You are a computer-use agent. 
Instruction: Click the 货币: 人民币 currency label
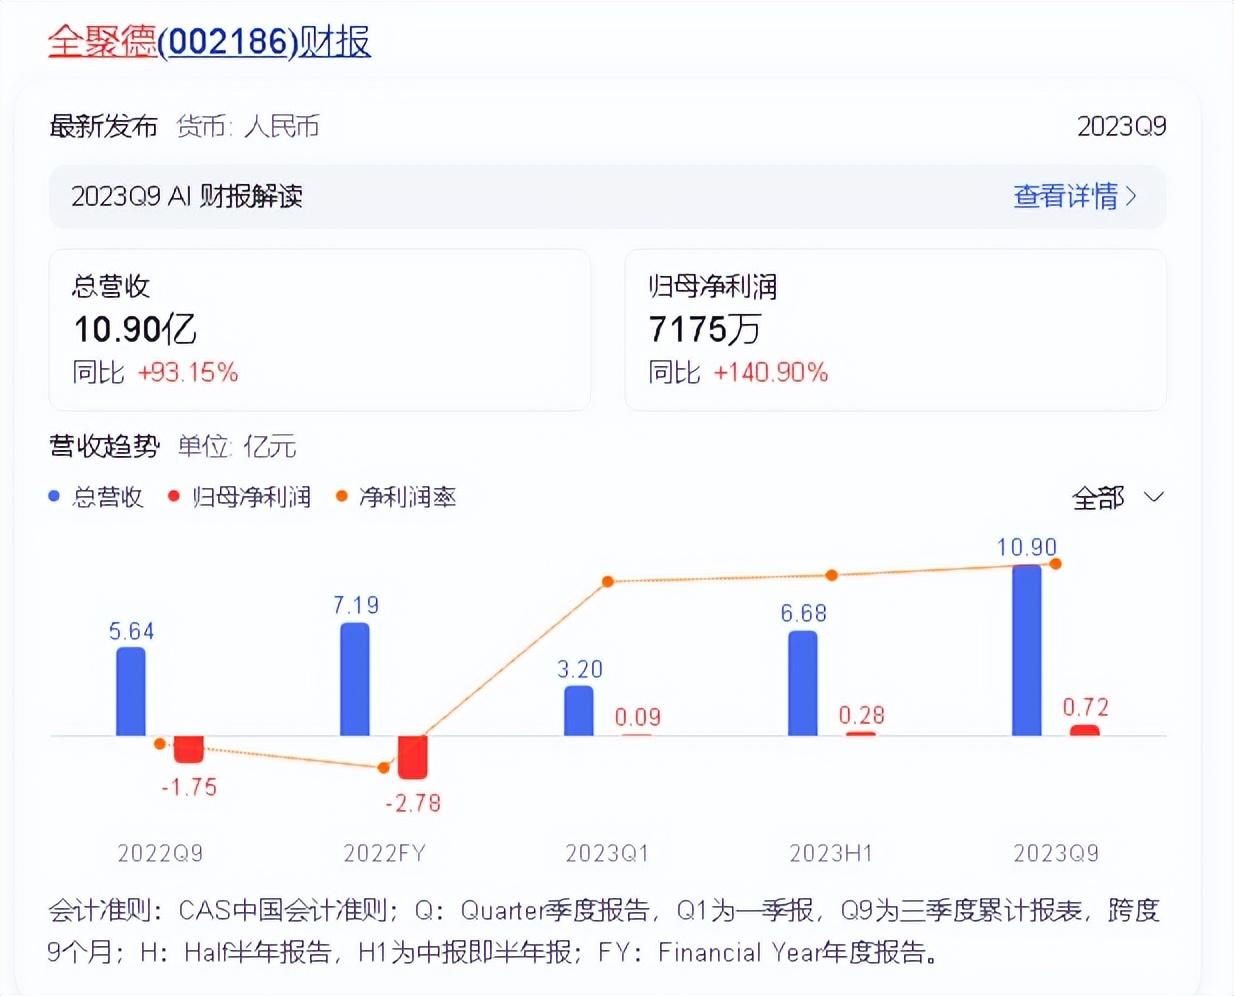click(x=248, y=126)
